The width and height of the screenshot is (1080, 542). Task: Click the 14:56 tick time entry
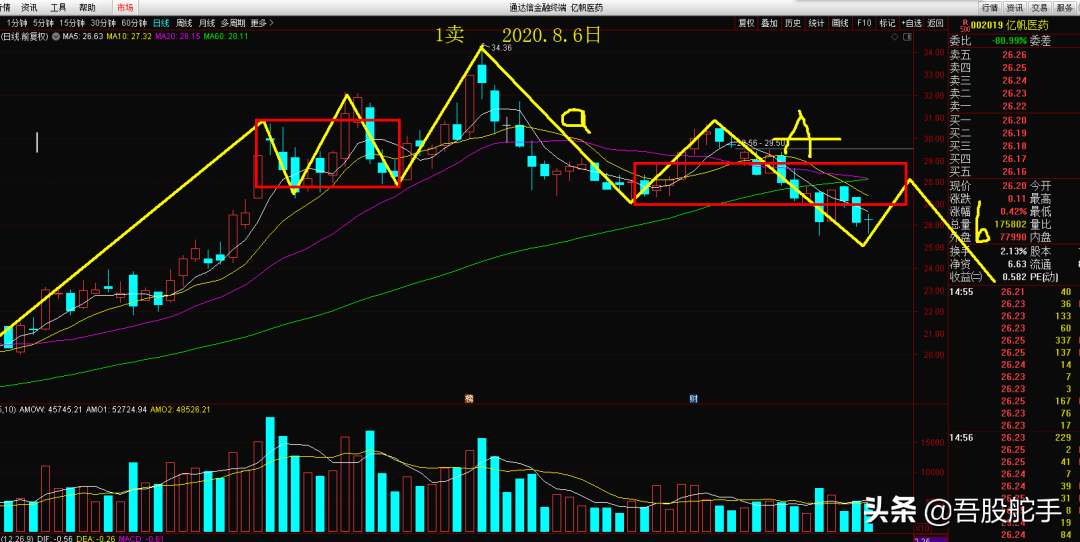962,437
